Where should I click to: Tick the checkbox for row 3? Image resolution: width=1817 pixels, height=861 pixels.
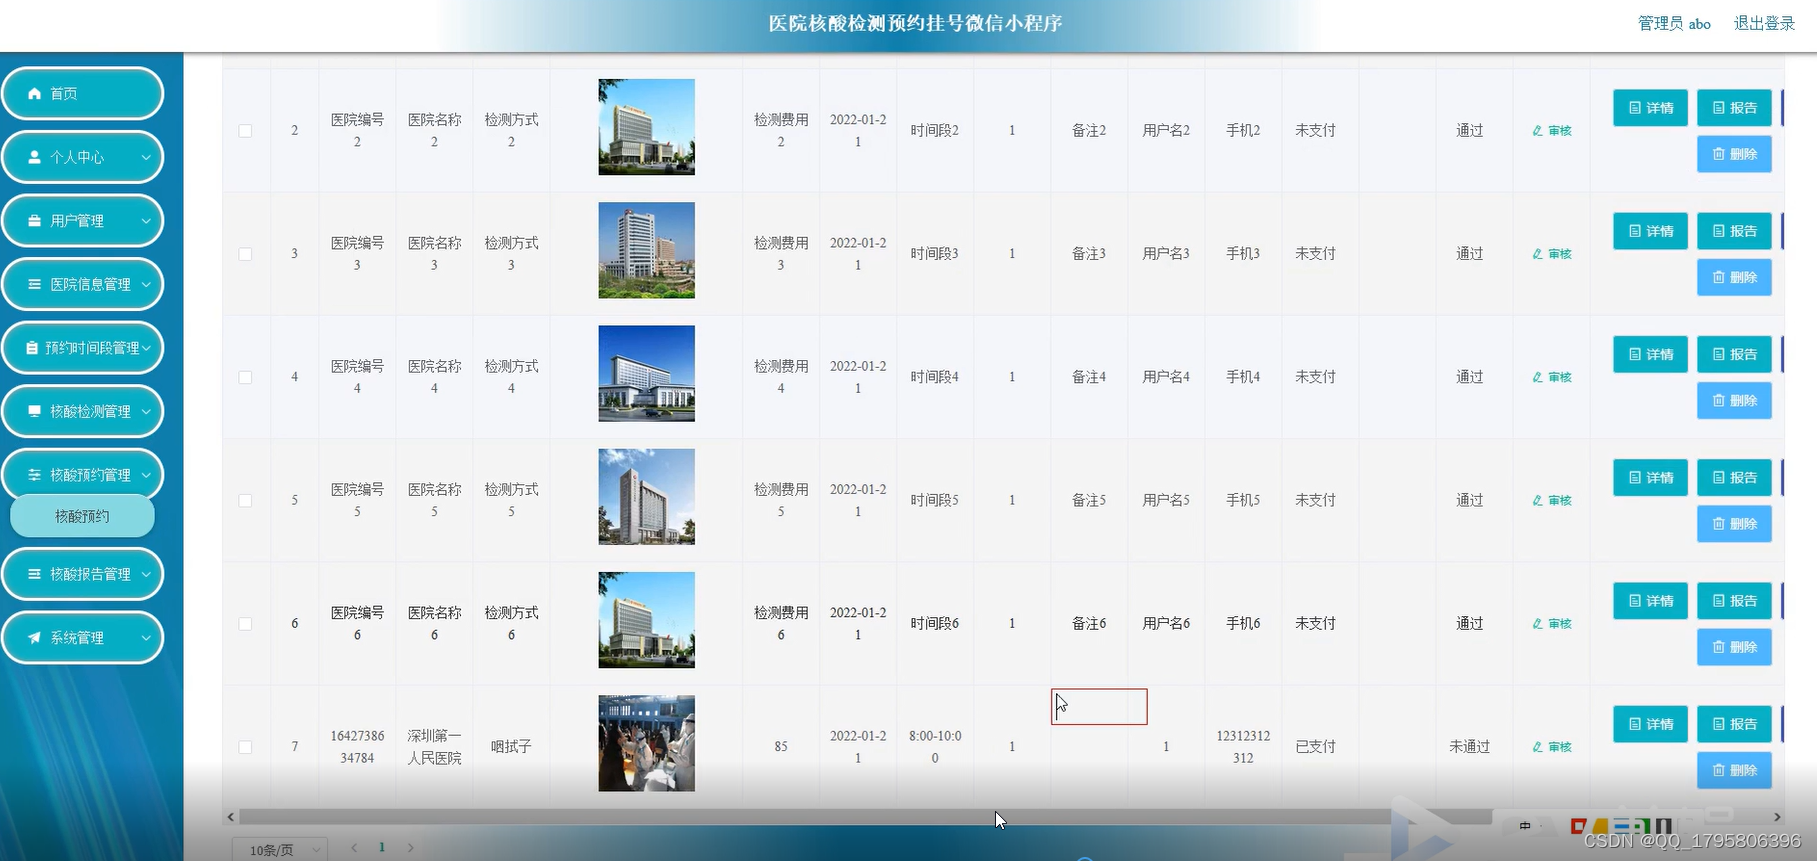tap(245, 254)
